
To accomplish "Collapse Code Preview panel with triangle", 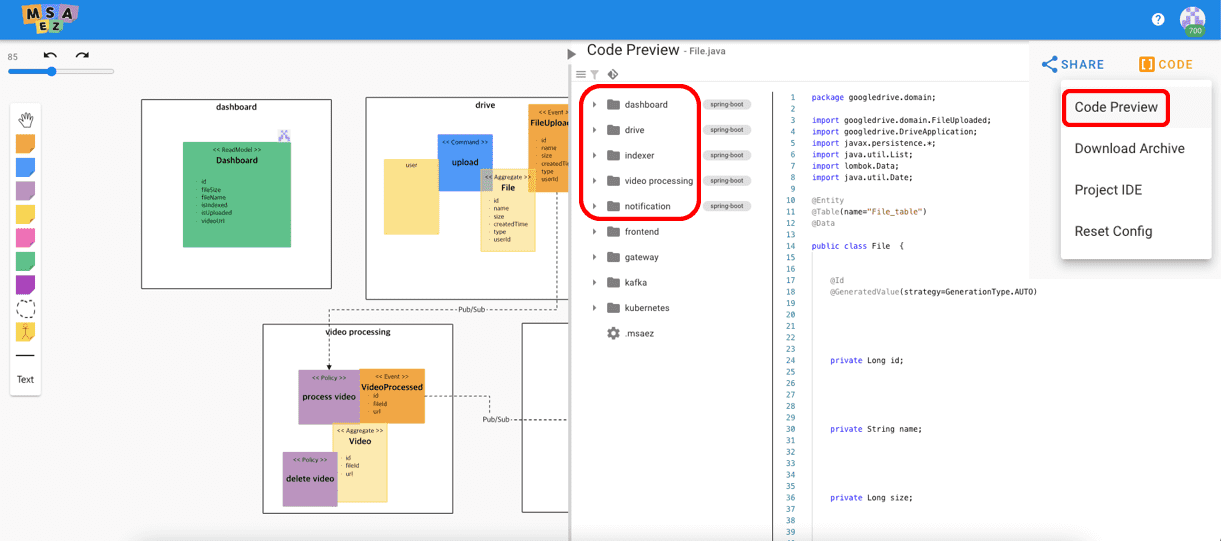I will [x=572, y=54].
